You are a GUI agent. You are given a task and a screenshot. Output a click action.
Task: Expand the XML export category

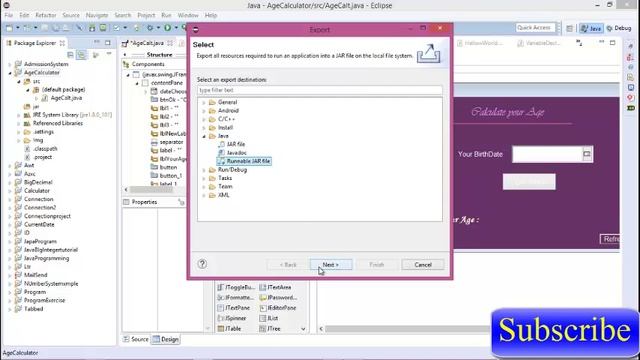(204, 195)
